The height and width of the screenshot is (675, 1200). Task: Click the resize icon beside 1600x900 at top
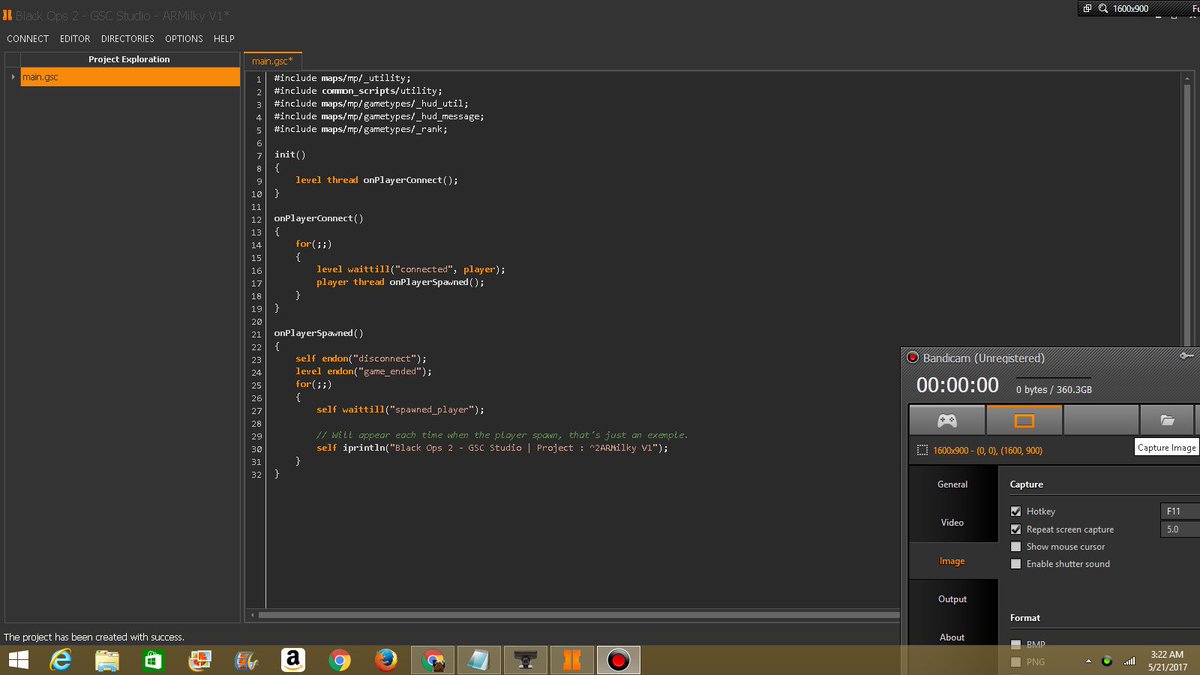tap(1087, 9)
